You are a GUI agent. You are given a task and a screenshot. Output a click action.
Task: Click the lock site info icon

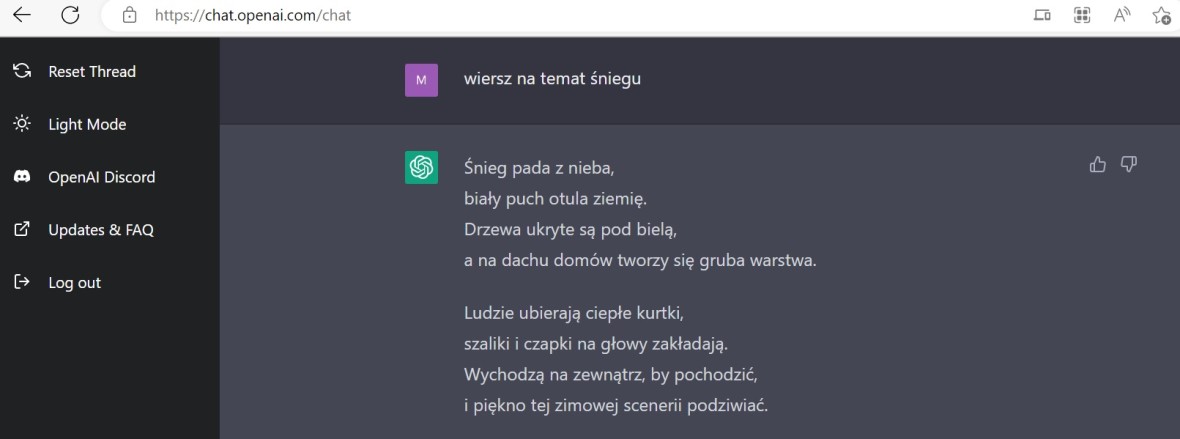coord(129,14)
